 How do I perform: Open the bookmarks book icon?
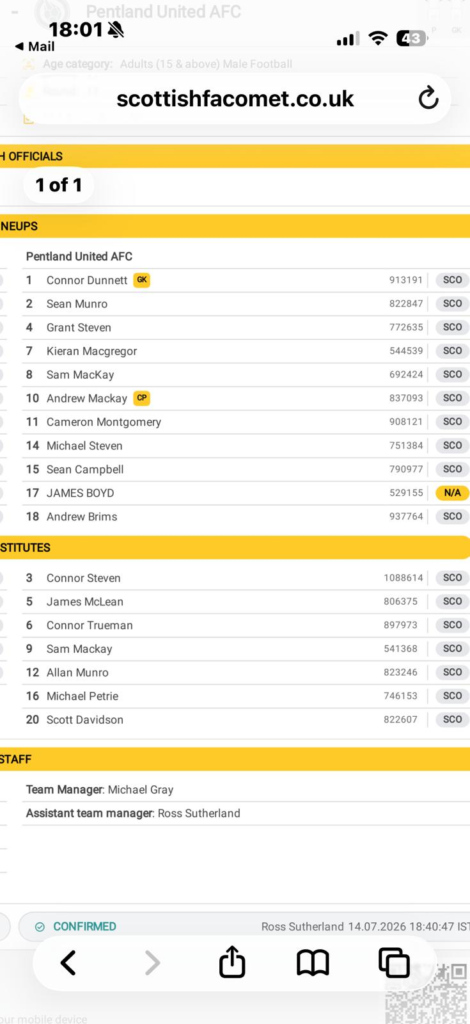[313, 963]
